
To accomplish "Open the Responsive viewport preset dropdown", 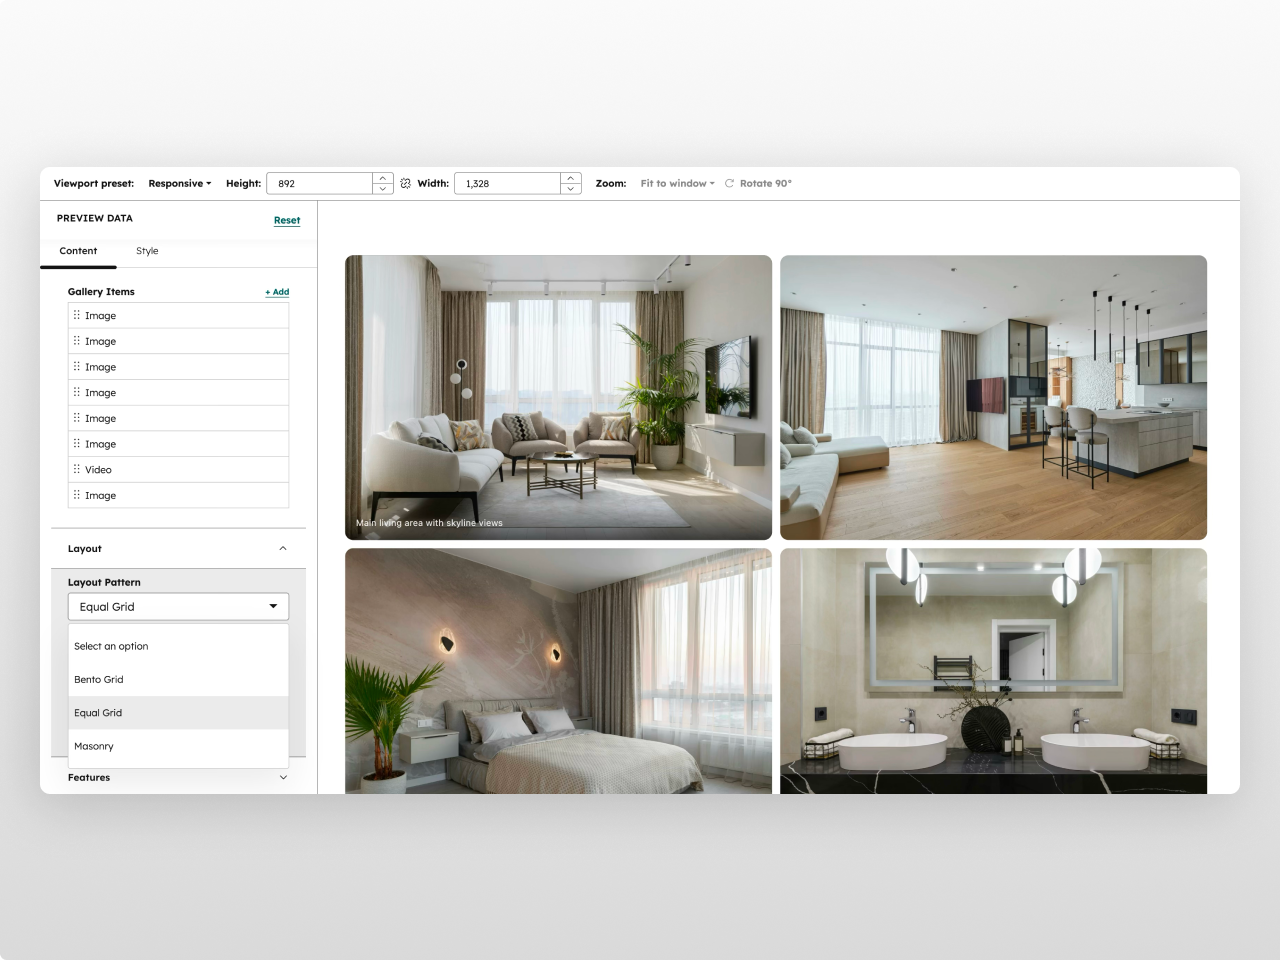I will click(x=179, y=183).
